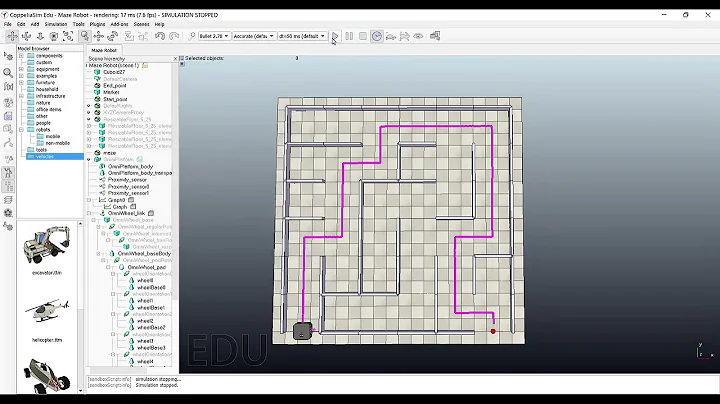This screenshot has width=720, height=404.
Task: Click the slow down simulation turtle icon
Action: click(391, 36)
